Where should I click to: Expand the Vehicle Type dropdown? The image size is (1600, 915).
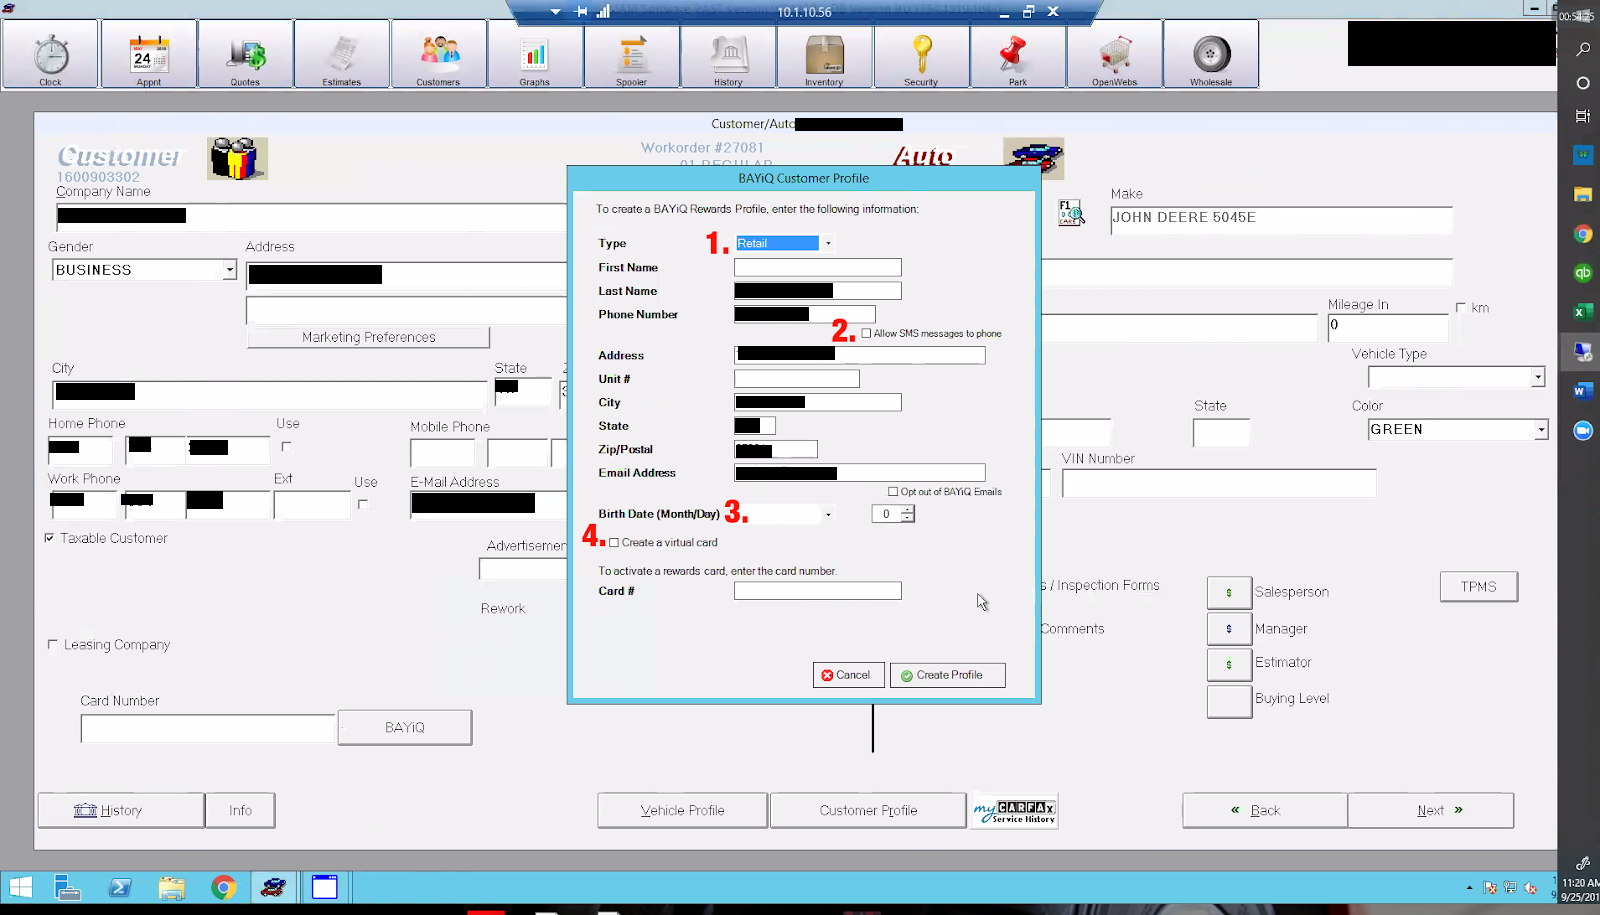point(1538,377)
